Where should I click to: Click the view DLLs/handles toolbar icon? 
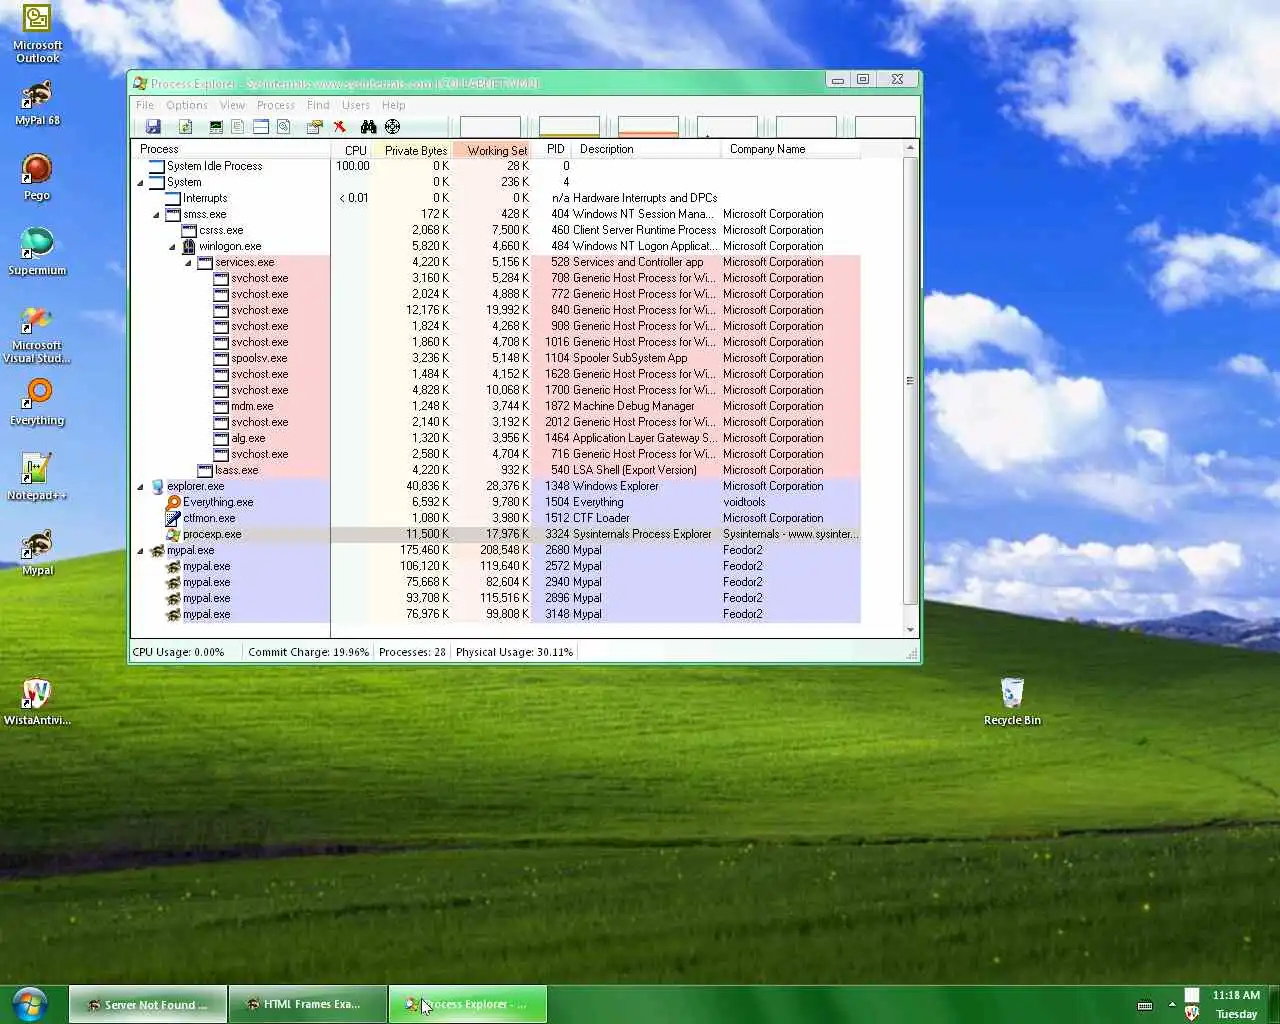284,127
